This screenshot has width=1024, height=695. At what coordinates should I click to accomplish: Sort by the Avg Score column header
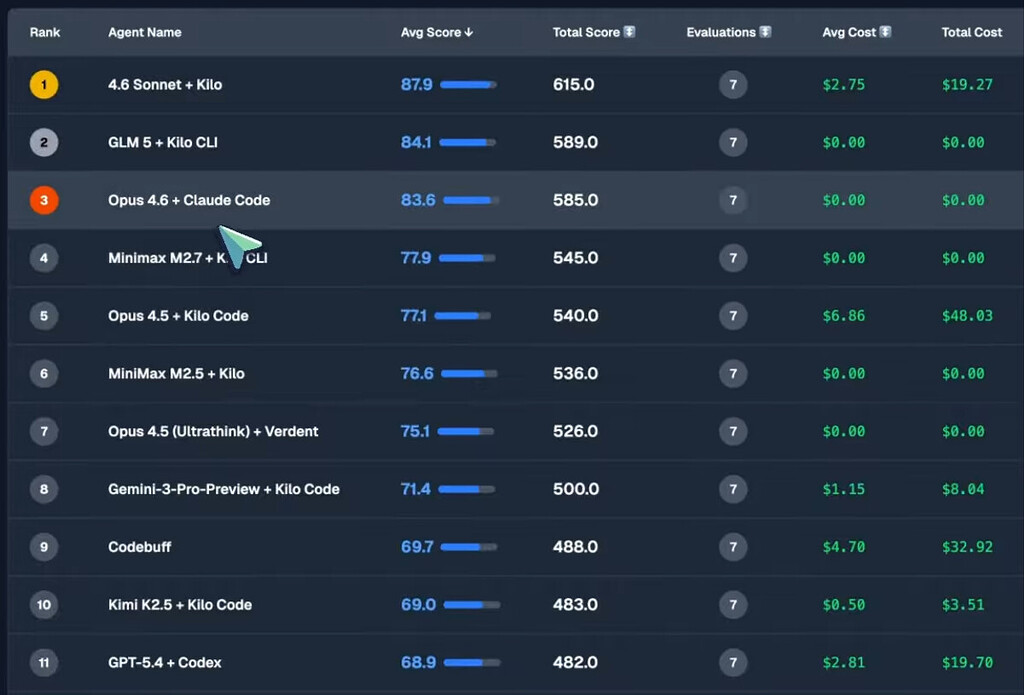pyautogui.click(x=436, y=32)
